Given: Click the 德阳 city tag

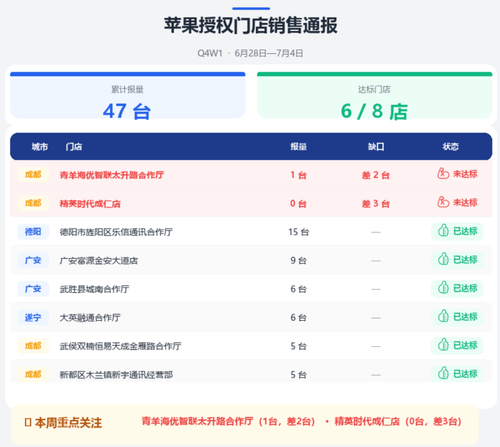Looking at the screenshot, I should pos(33,232).
